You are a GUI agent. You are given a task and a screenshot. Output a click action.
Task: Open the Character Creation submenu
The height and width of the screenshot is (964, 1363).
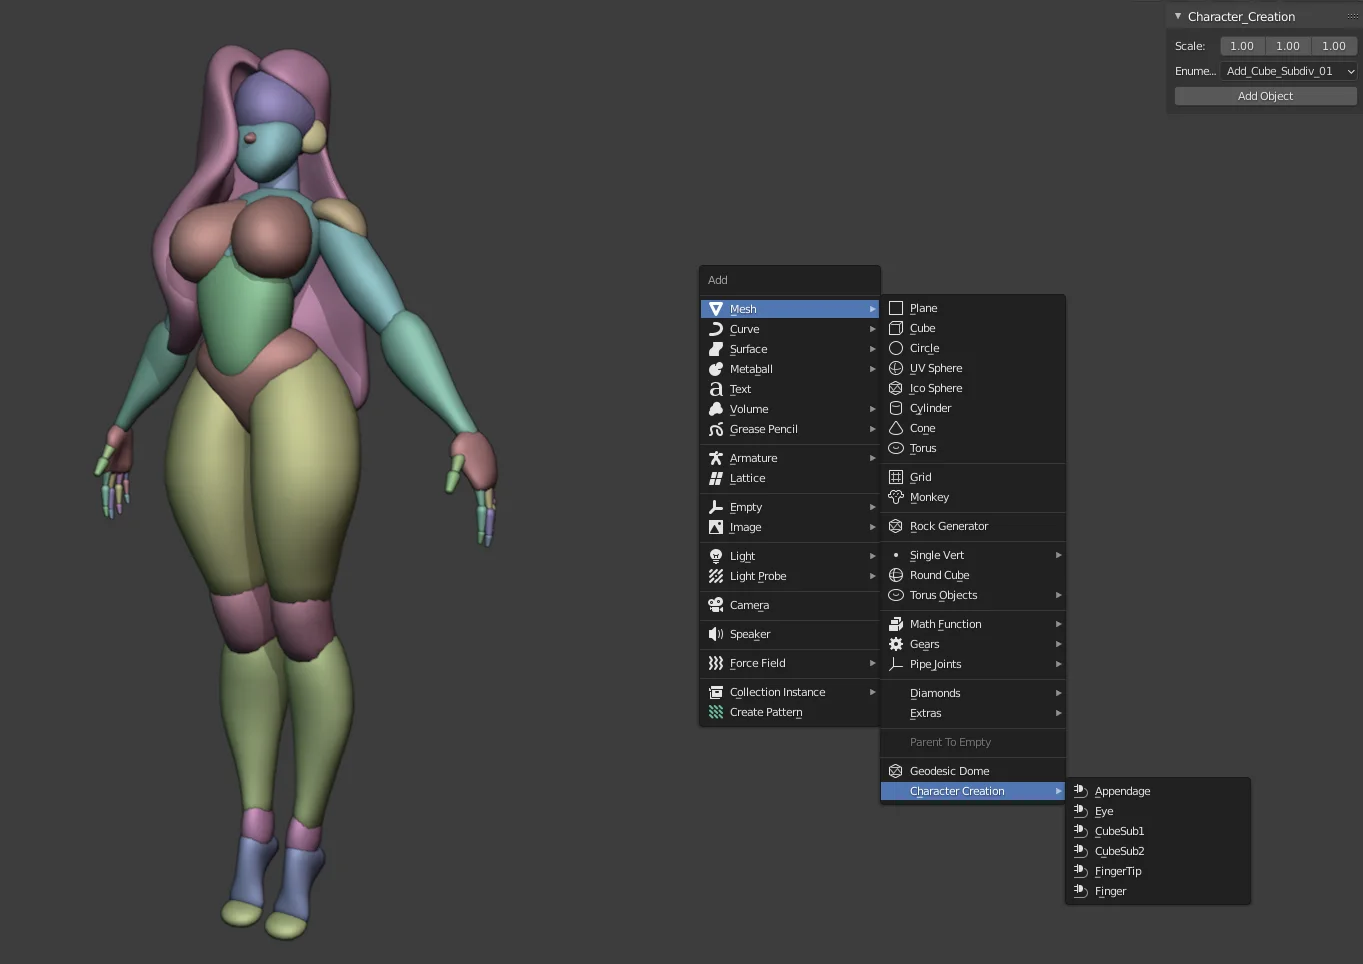click(x=955, y=790)
